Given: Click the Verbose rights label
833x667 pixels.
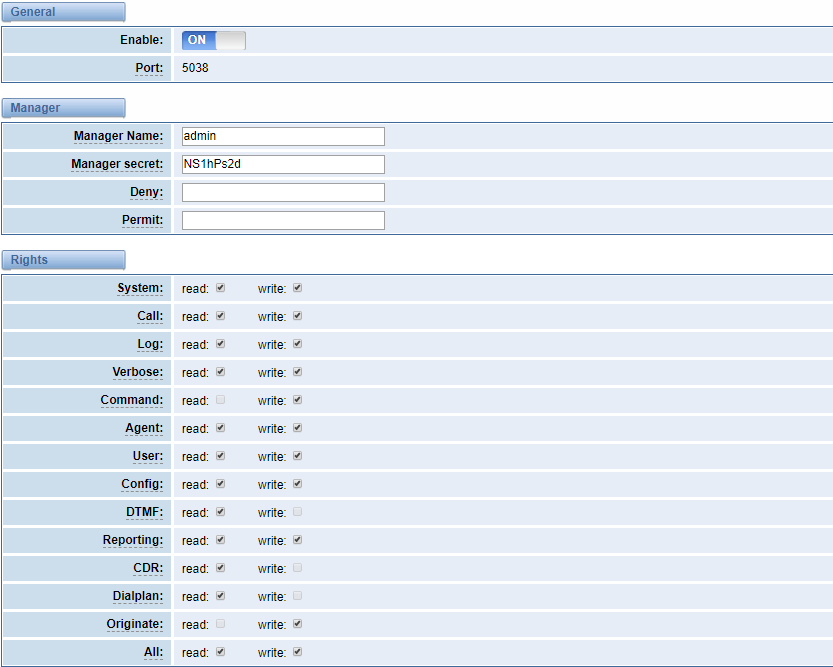Looking at the screenshot, I should (x=138, y=372).
